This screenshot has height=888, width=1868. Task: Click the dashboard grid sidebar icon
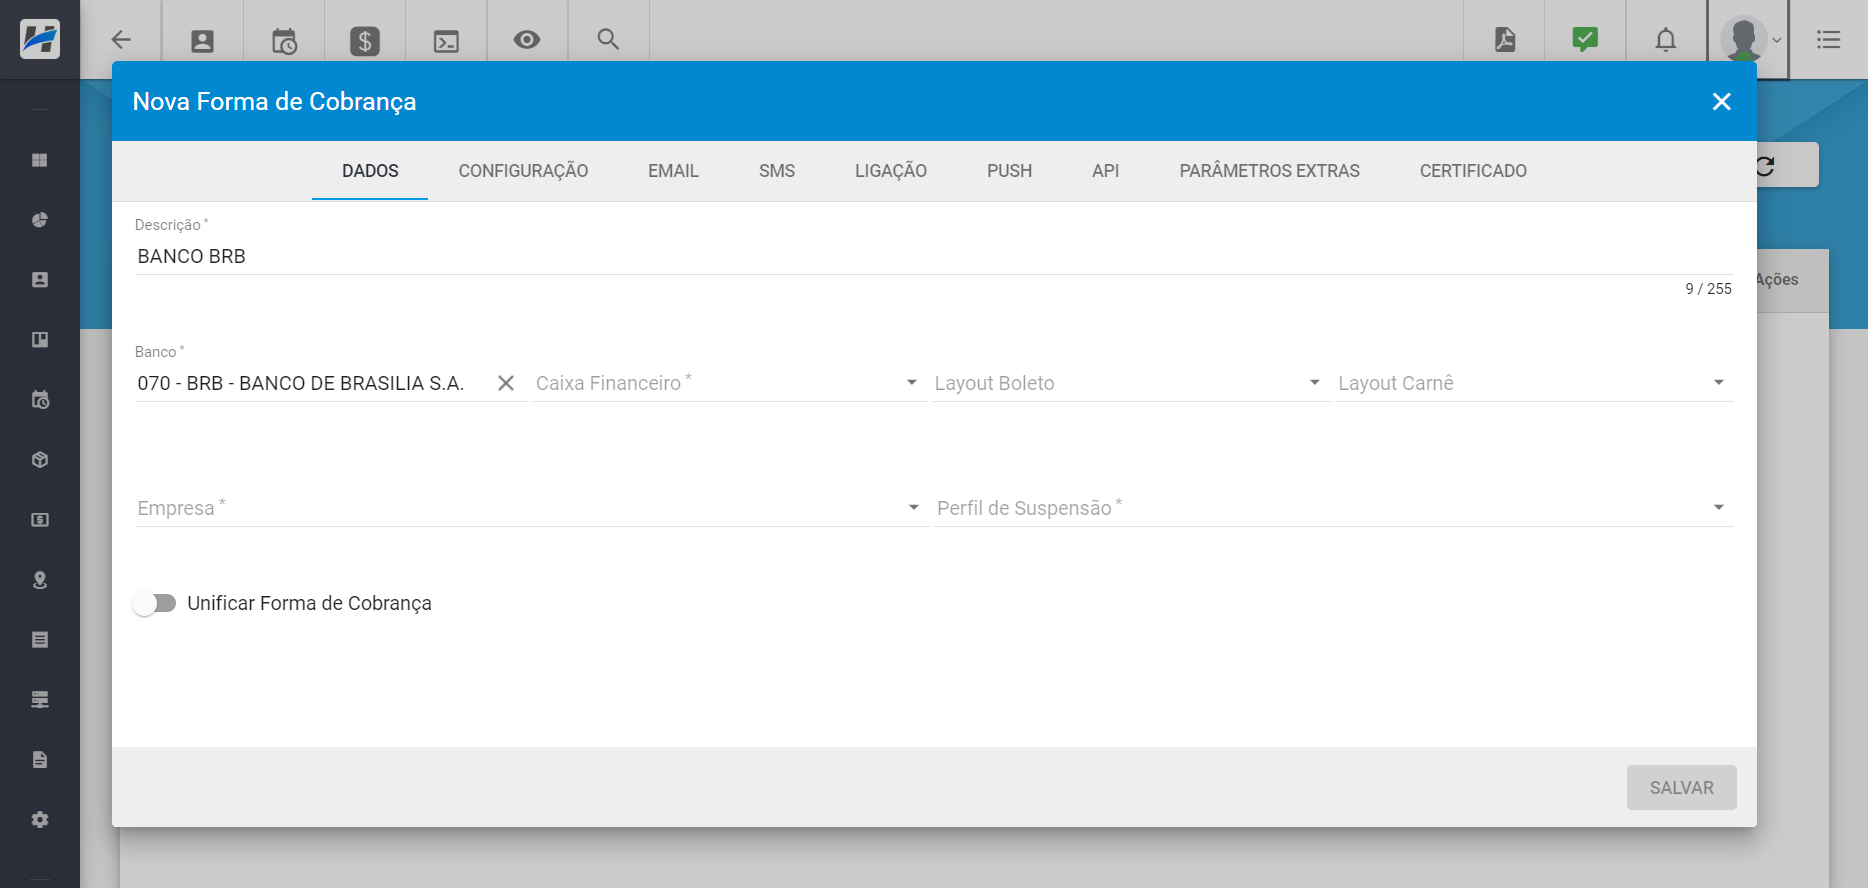click(x=40, y=160)
